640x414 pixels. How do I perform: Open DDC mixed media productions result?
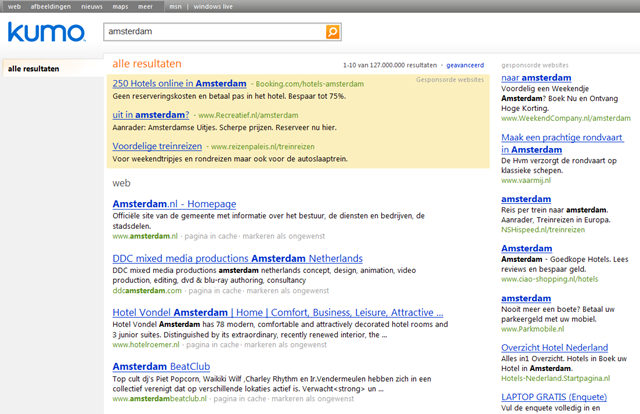point(238,258)
